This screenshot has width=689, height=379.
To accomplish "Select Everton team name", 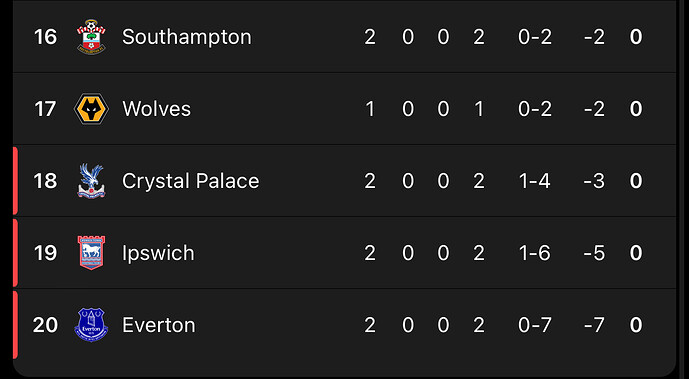I will 159,325.
